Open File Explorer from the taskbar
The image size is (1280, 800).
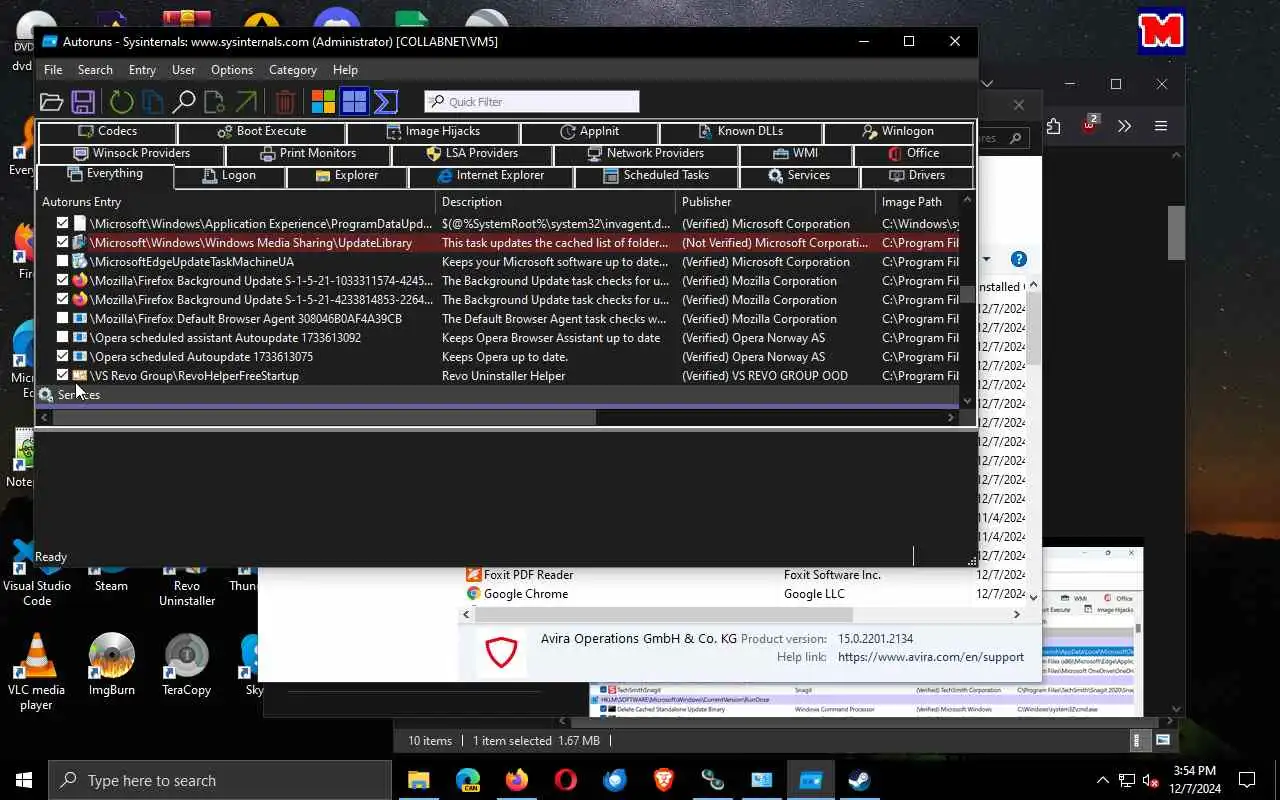click(418, 780)
